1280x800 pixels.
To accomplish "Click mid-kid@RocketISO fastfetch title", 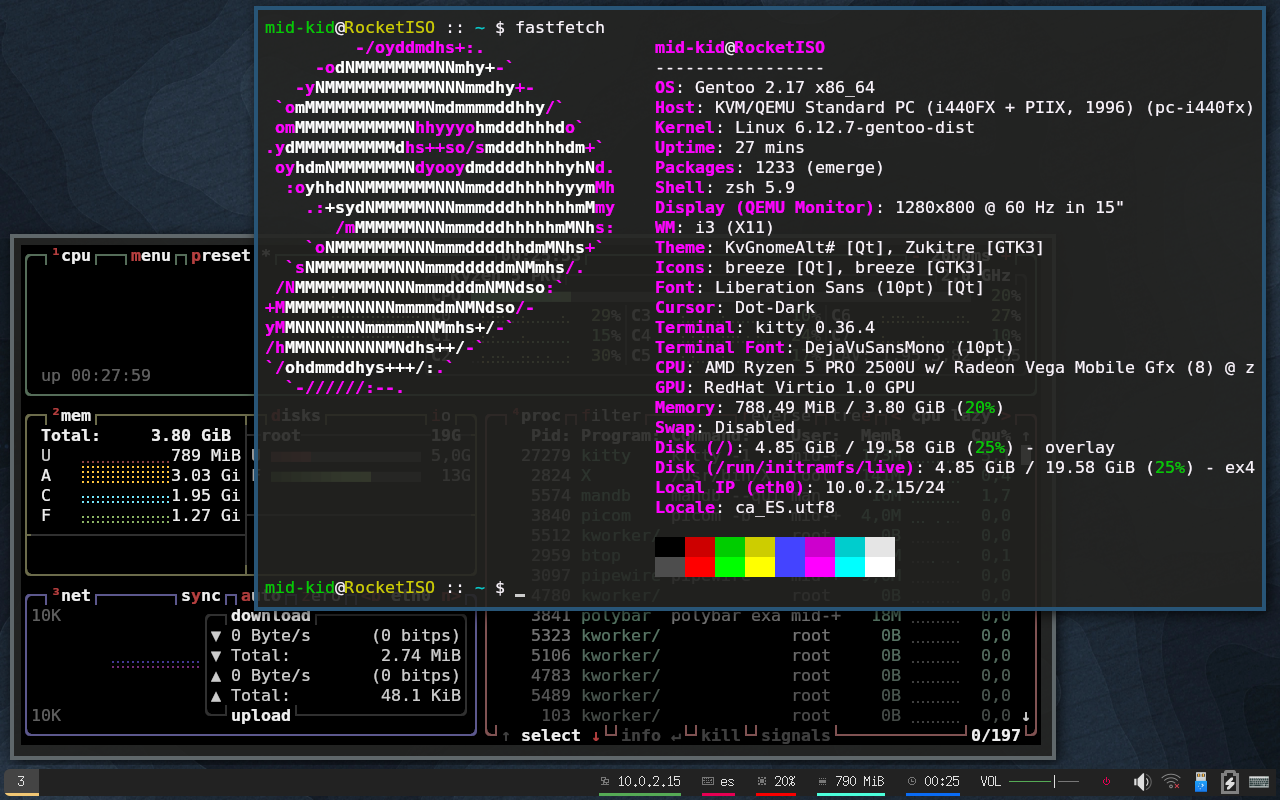I will 740,47.
